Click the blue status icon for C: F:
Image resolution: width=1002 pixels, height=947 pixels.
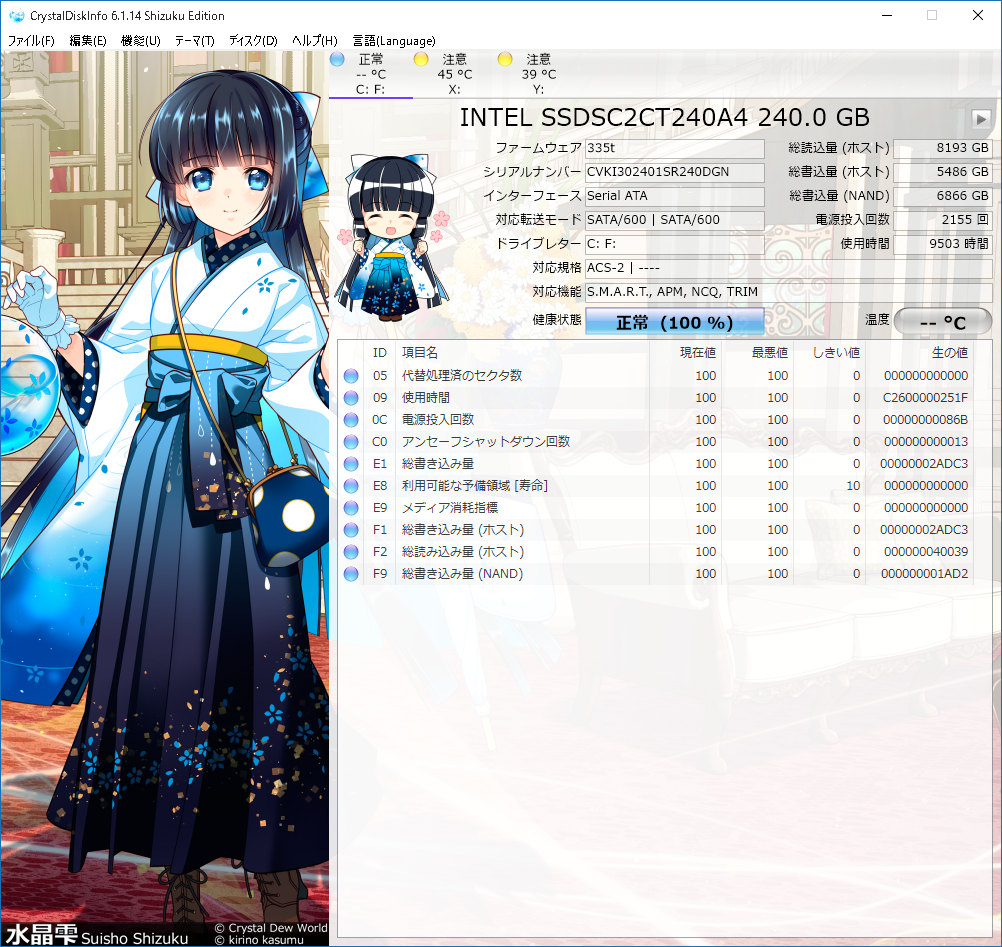coord(337,59)
